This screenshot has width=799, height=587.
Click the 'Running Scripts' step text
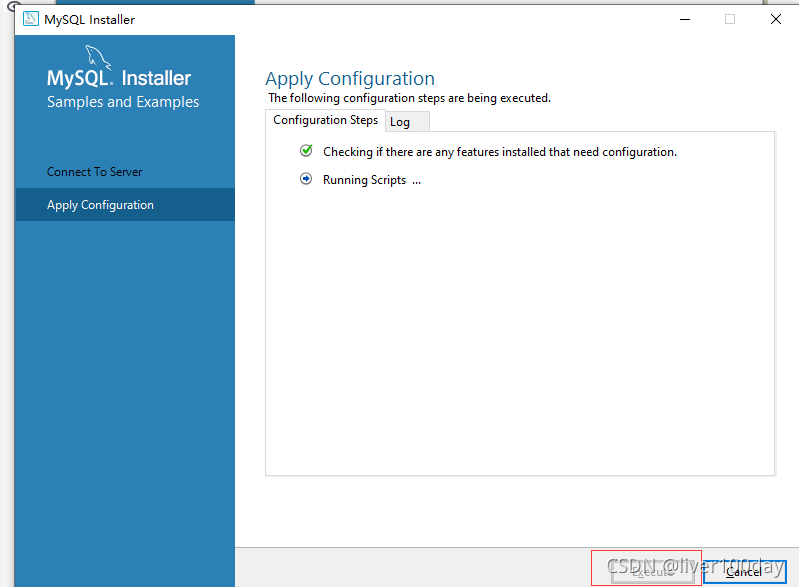(371, 180)
